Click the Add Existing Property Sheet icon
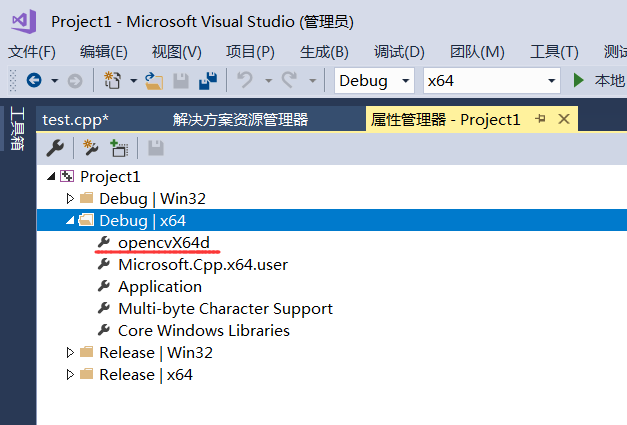 pos(119,148)
